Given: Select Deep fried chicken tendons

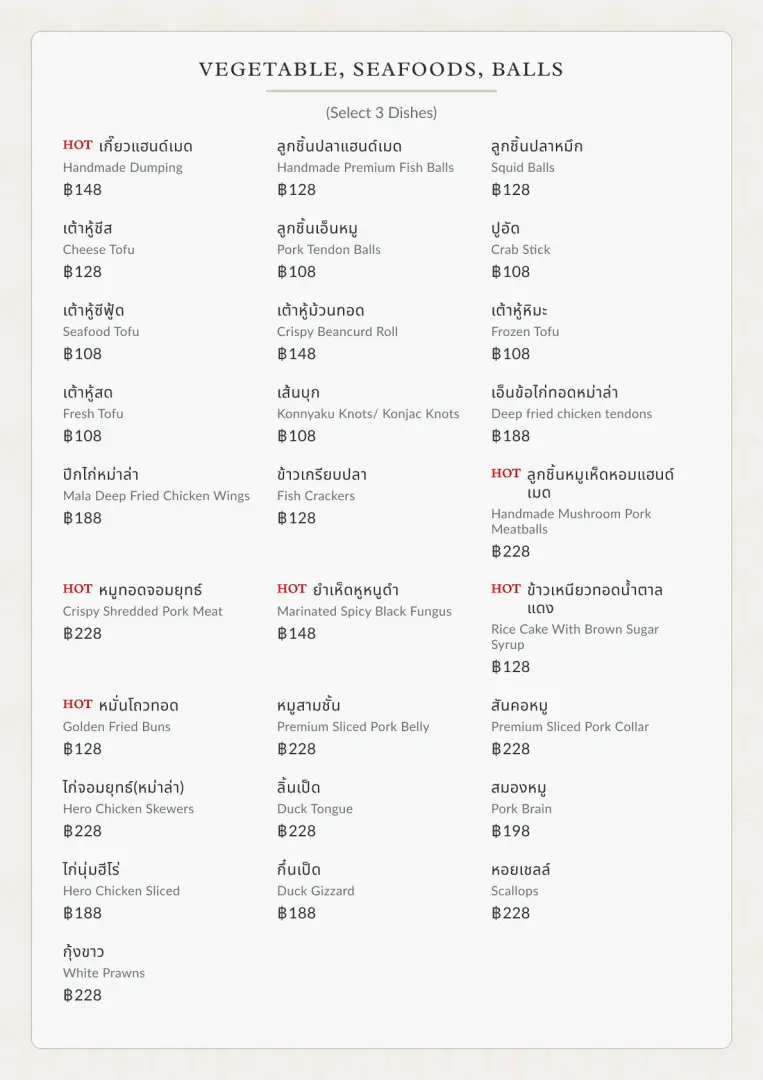Looking at the screenshot, I should click(x=572, y=414).
